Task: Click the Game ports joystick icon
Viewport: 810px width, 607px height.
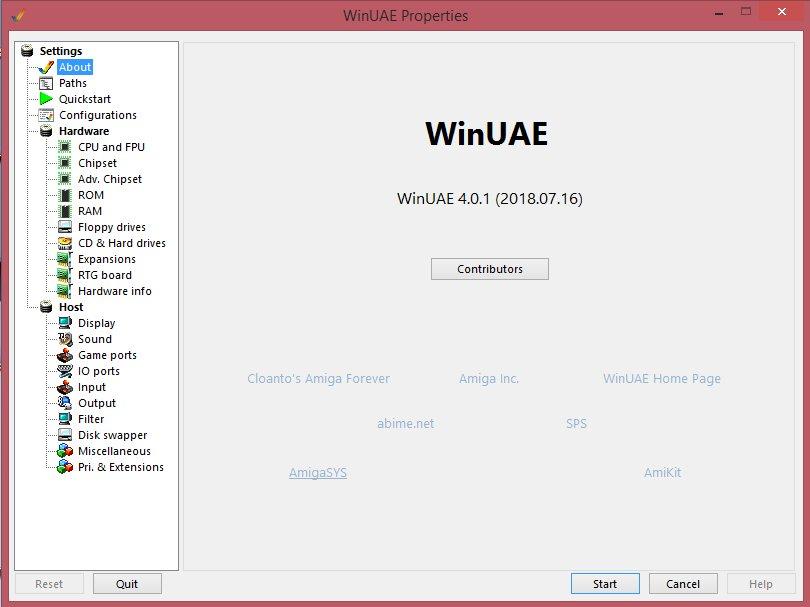Action: point(65,355)
